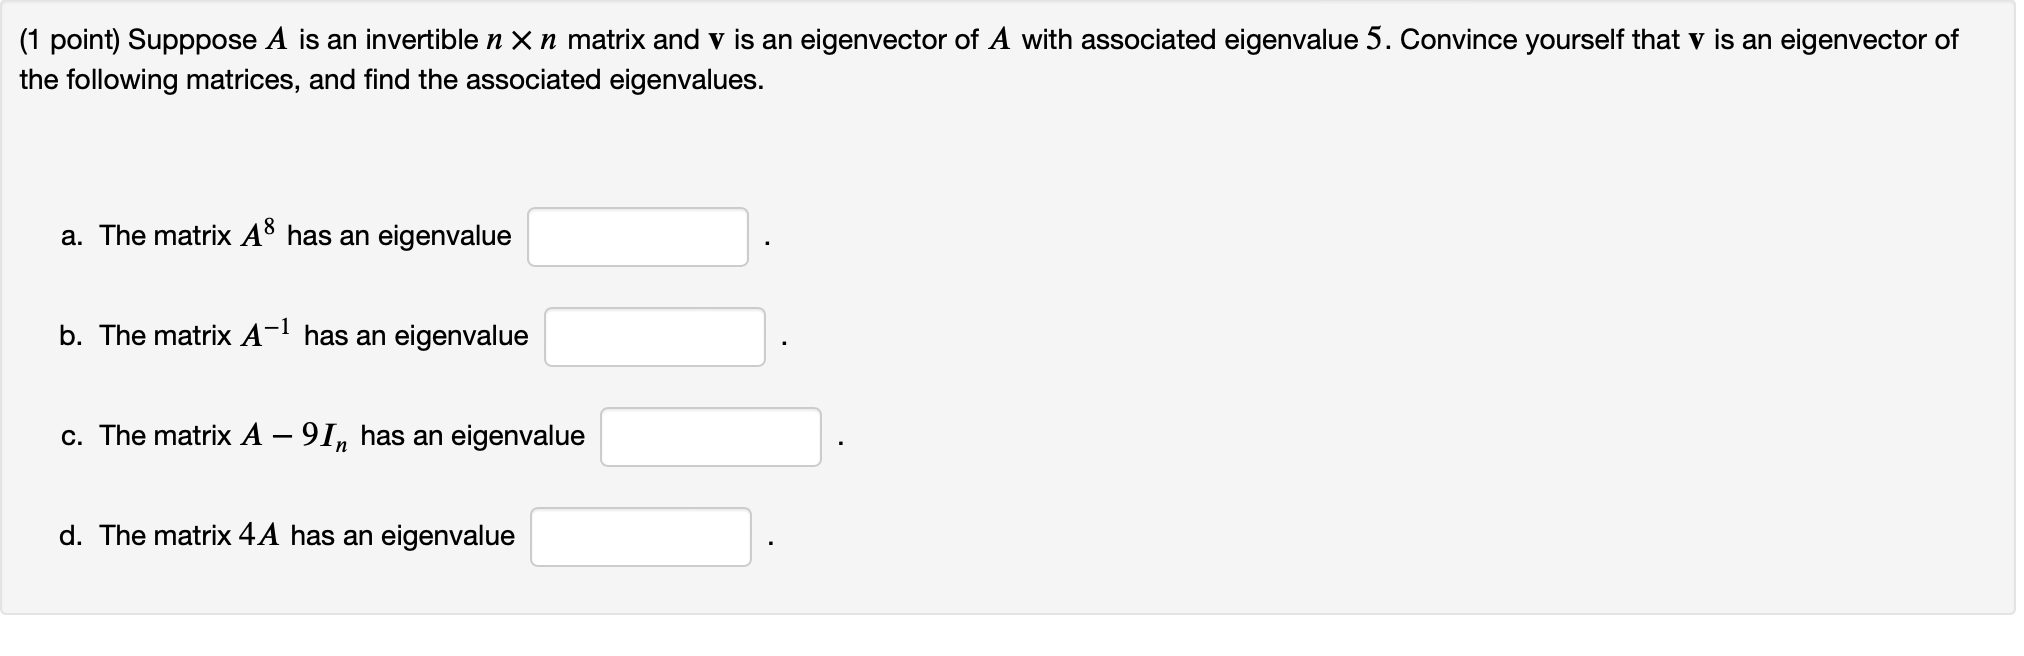Click the answer box for 4A eigenvalue
This screenshot has height=656, width=2024.
click(640, 537)
